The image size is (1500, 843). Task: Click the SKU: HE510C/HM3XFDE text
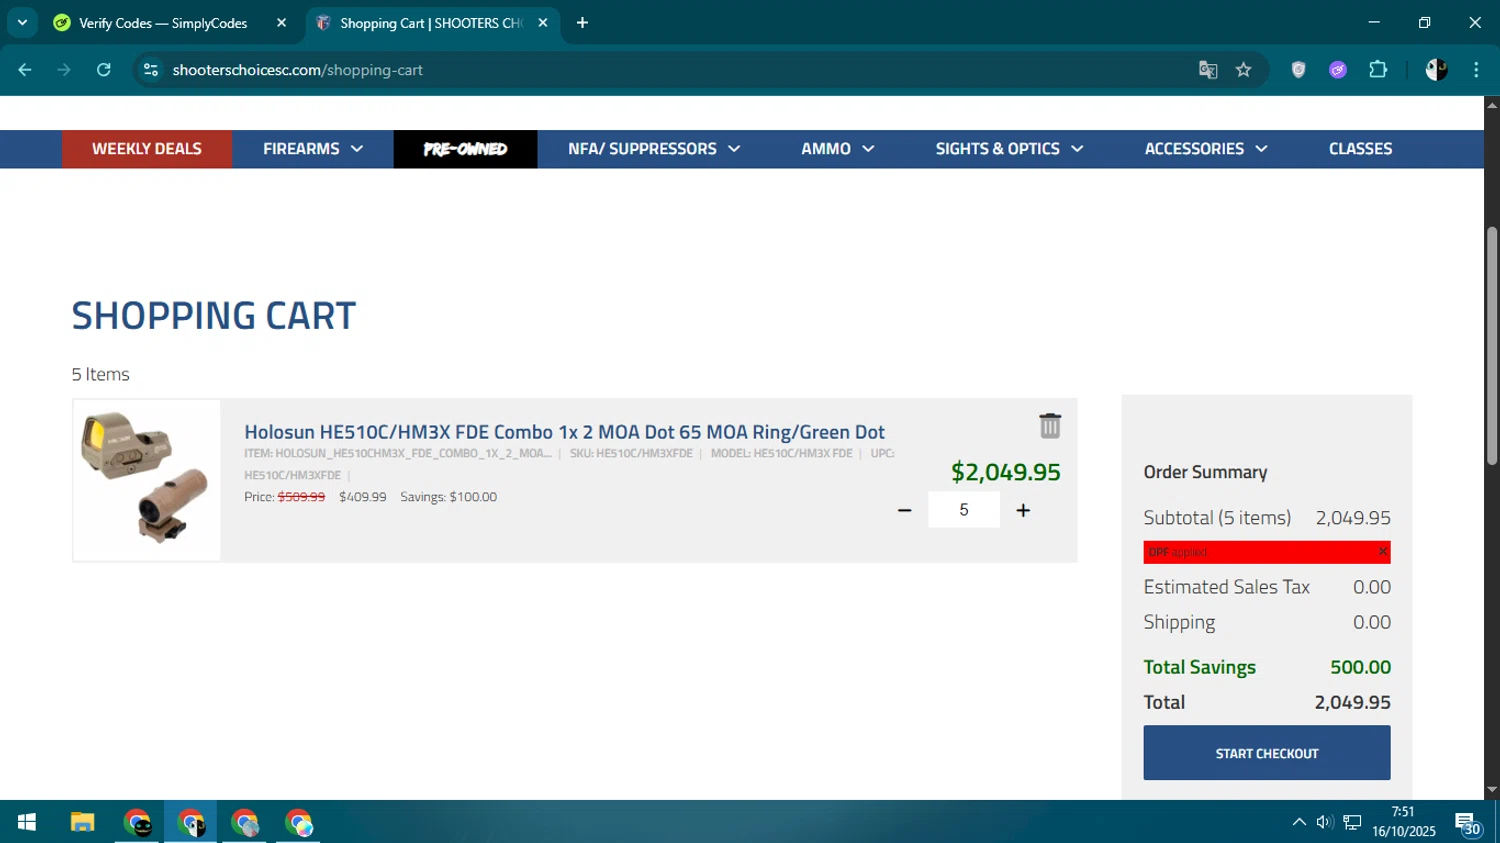click(631, 454)
